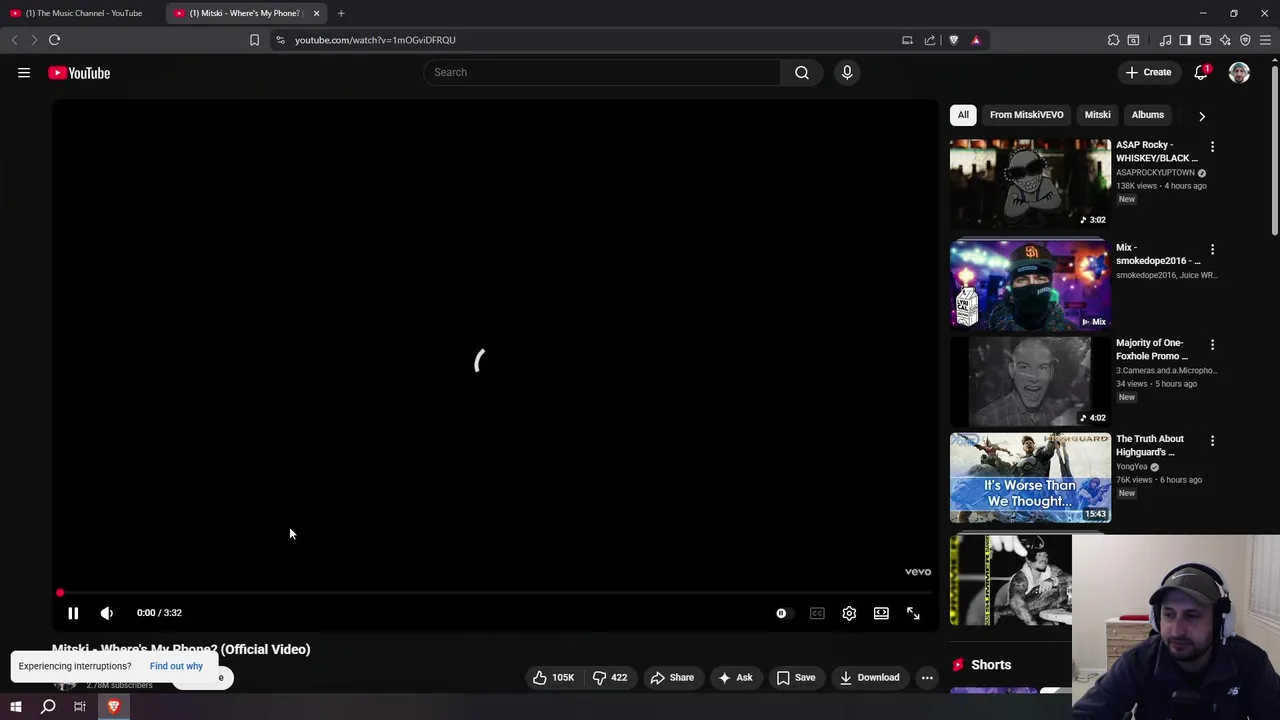
Task: Go back in browser history
Action: point(14,40)
